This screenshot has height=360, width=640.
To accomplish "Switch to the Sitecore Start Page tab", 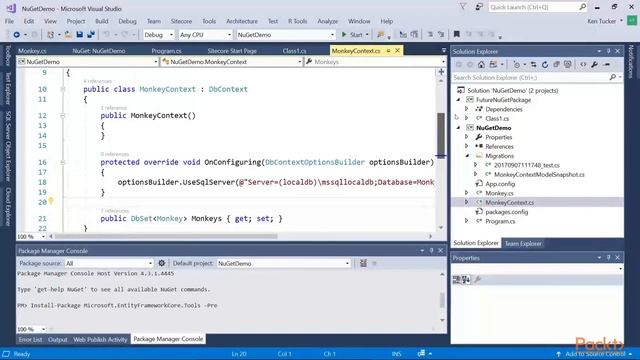I will (x=232, y=51).
